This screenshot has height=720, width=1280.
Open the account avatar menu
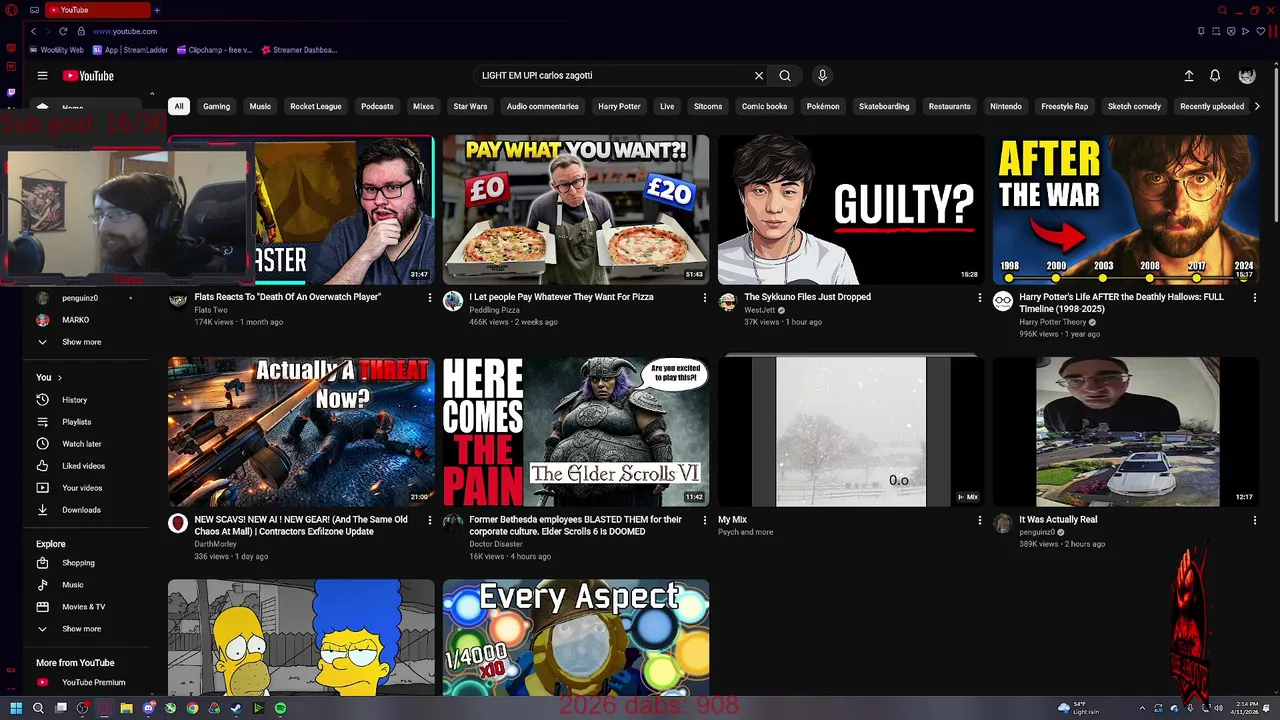tap(1247, 76)
